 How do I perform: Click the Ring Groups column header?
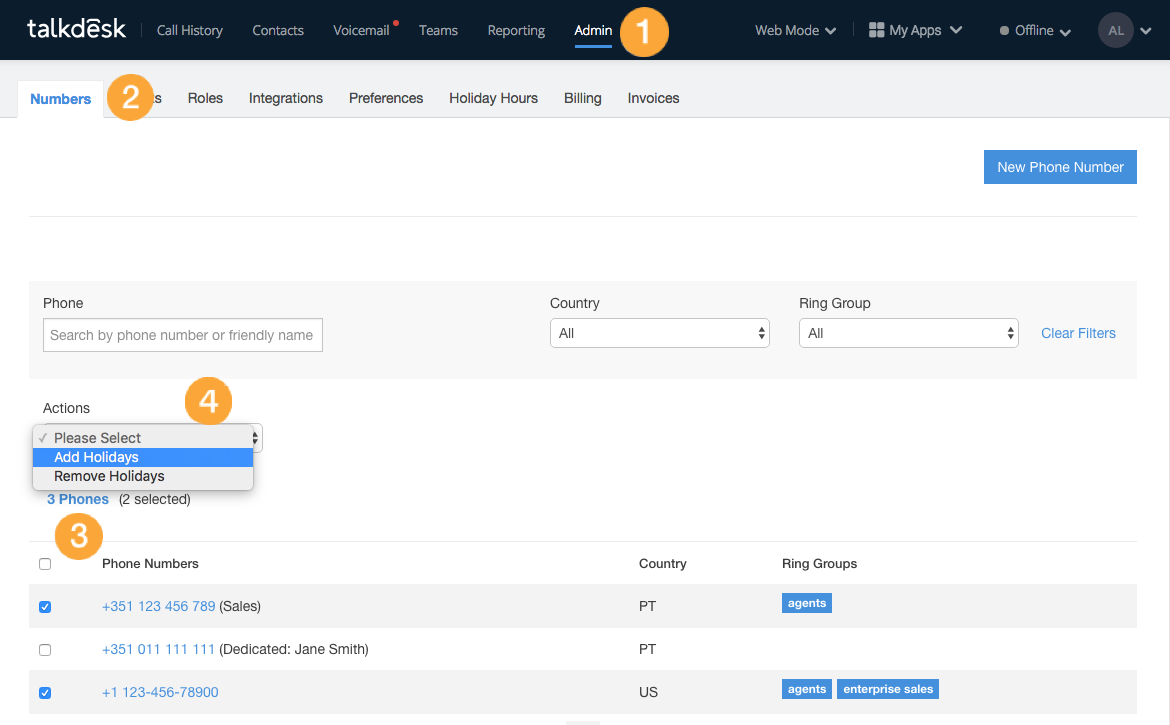[819, 564]
